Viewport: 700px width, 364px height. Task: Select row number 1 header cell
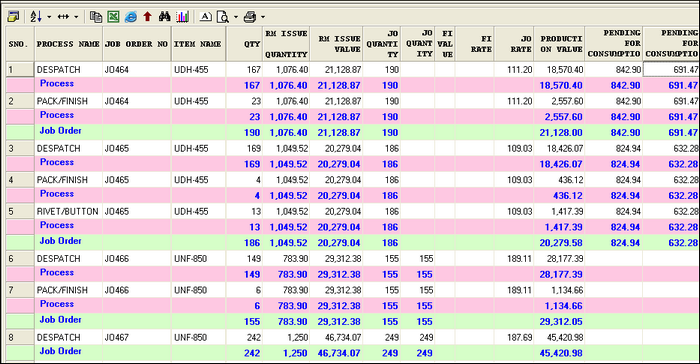20,70
